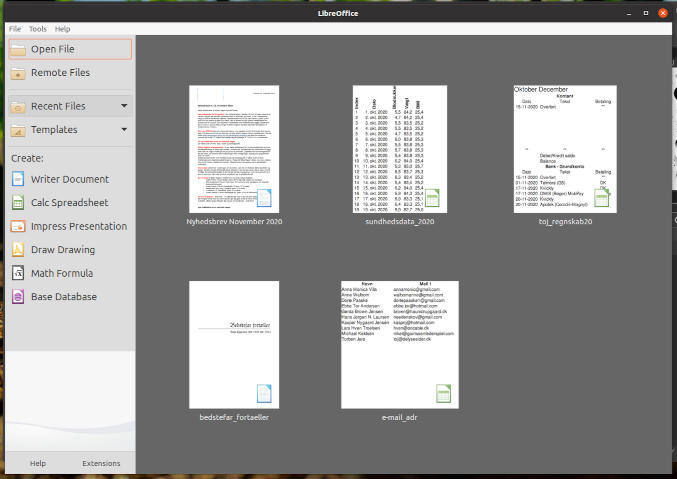Click the Calc Spreadsheet icon
Viewport: 677px width, 479px height.
pos(18,203)
